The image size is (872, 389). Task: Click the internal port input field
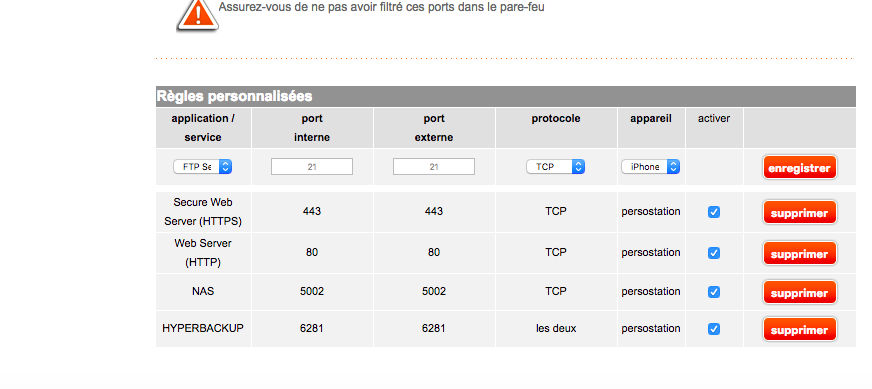(x=312, y=166)
